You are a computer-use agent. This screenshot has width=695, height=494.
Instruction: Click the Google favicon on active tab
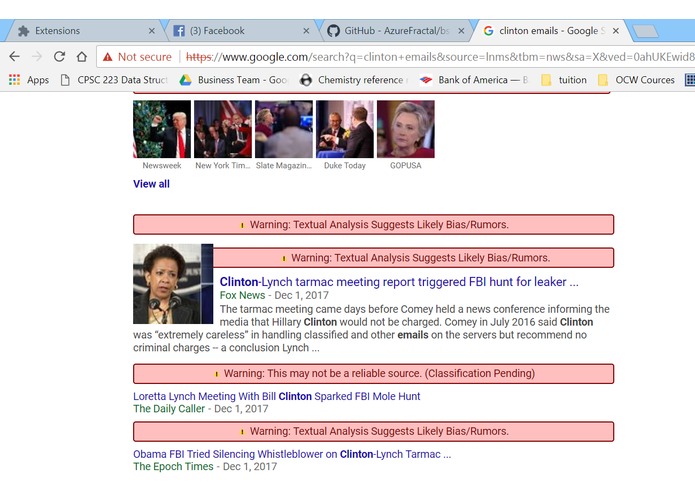click(488, 31)
